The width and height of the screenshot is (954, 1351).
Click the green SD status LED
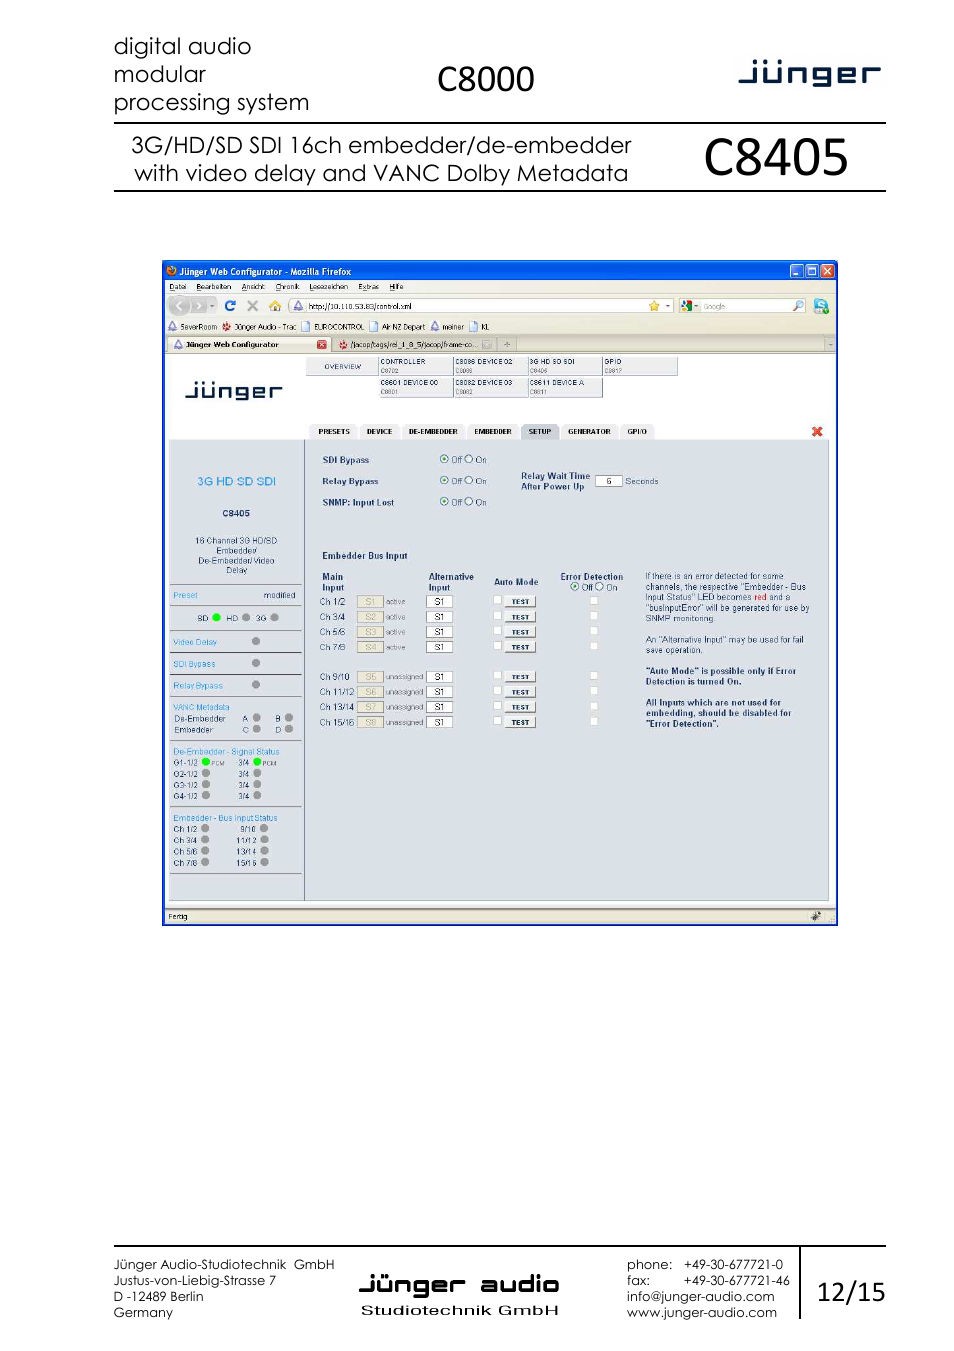pyautogui.click(x=216, y=618)
